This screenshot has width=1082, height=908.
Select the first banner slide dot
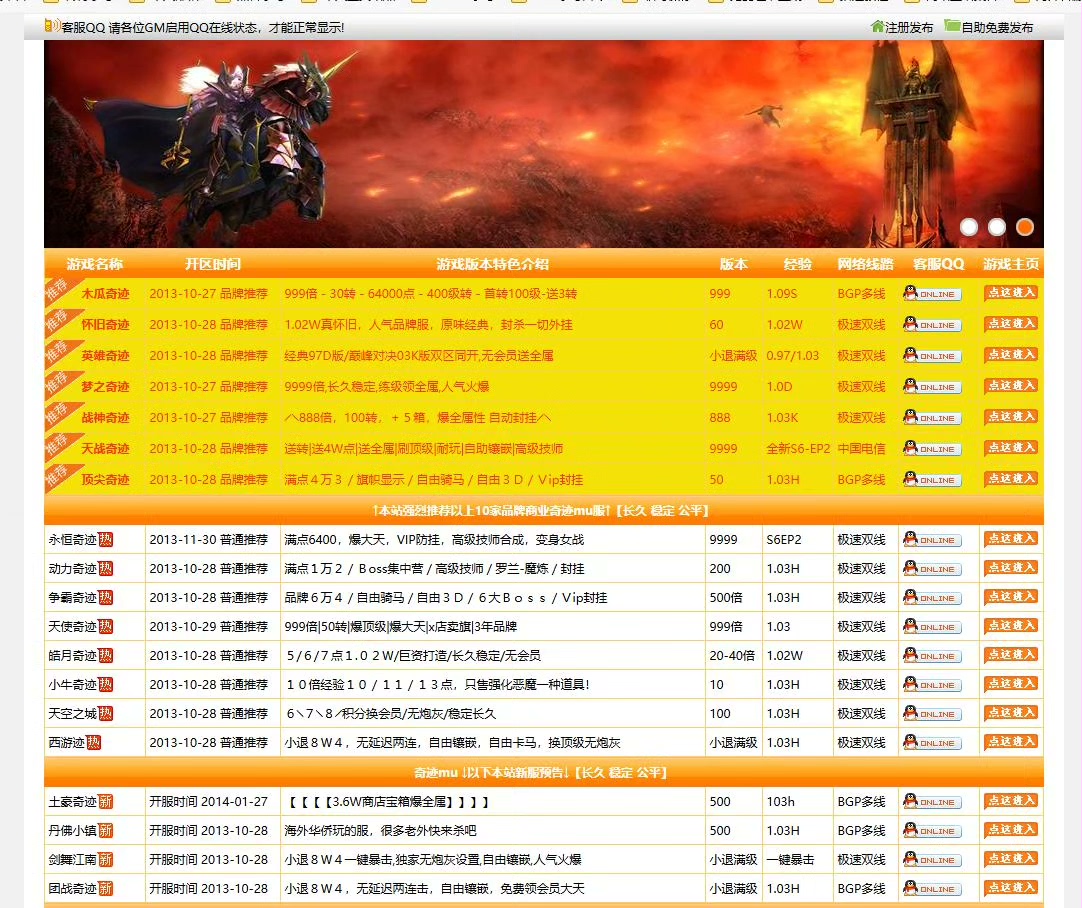point(969,227)
